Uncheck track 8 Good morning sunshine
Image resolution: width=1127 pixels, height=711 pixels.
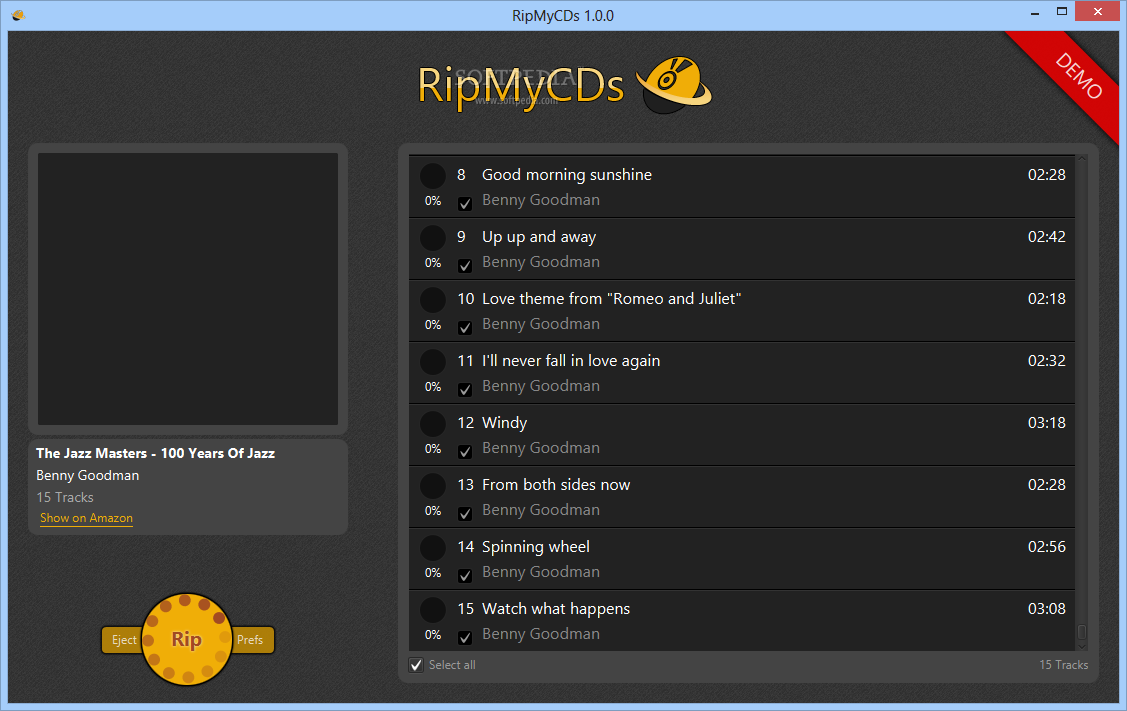(x=465, y=203)
